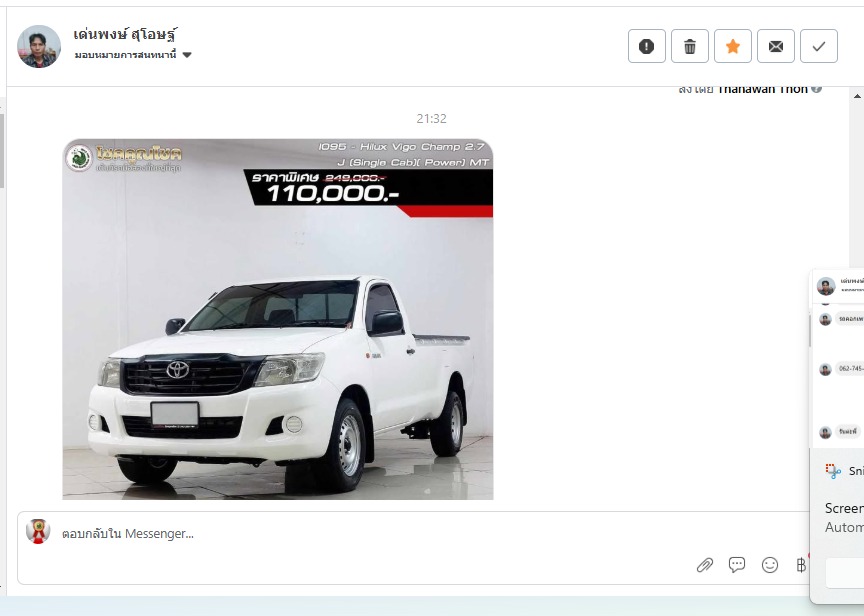Open the customer's profile picture

pos(39,46)
